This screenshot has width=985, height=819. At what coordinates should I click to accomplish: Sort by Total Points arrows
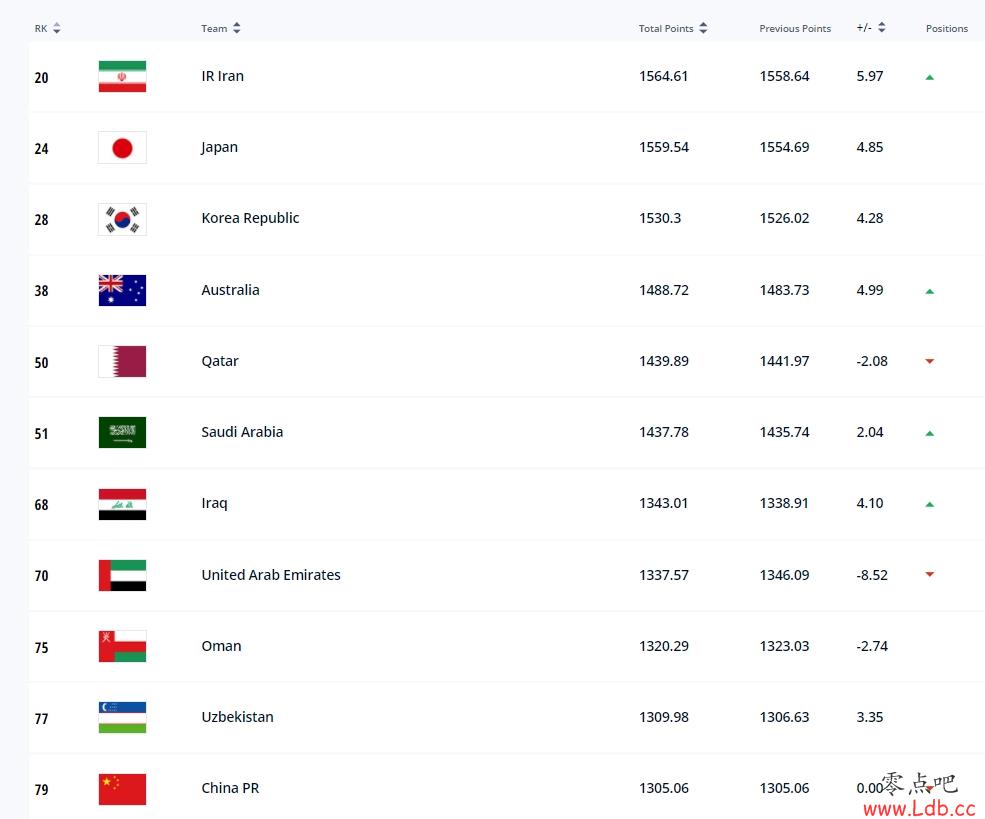point(703,28)
